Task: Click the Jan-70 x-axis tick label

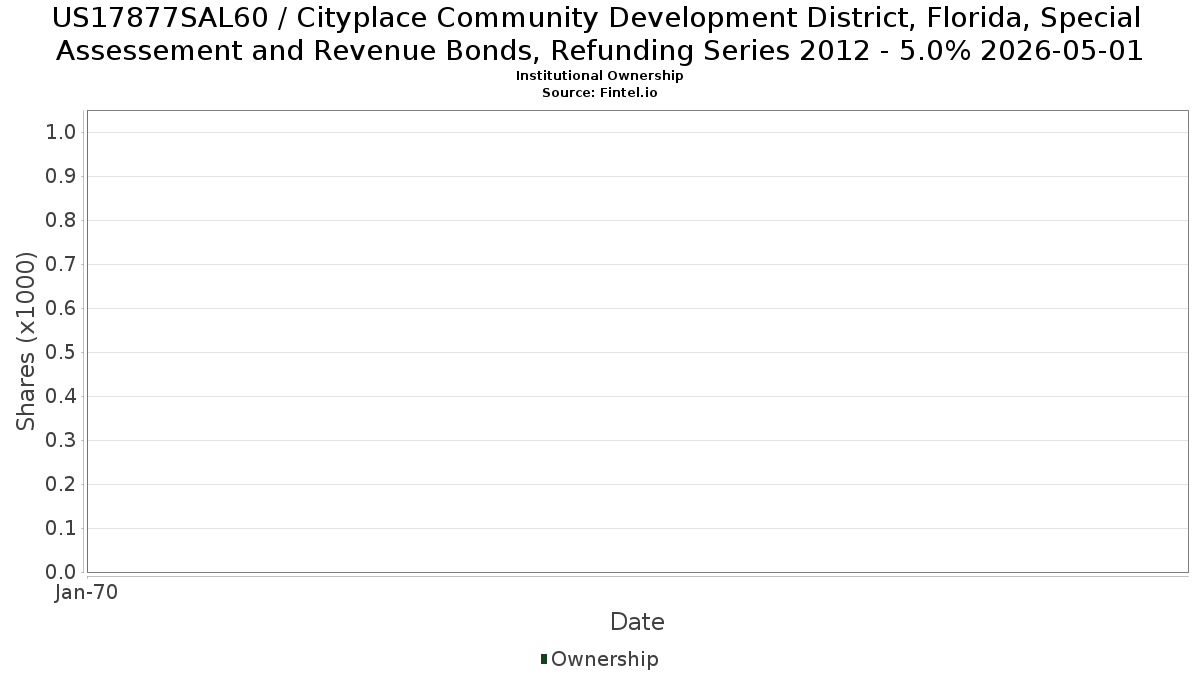Action: pos(86,593)
